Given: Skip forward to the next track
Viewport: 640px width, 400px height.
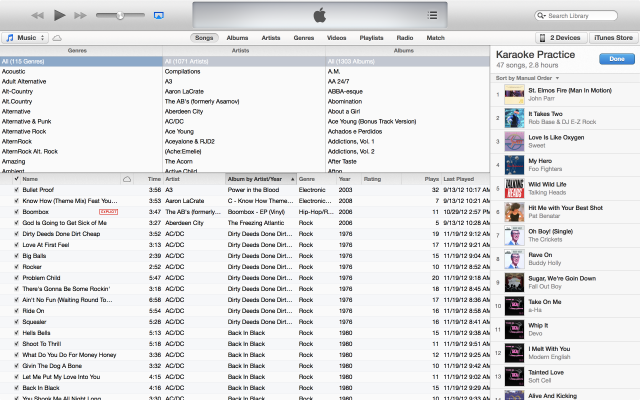Looking at the screenshot, I should 80,16.
